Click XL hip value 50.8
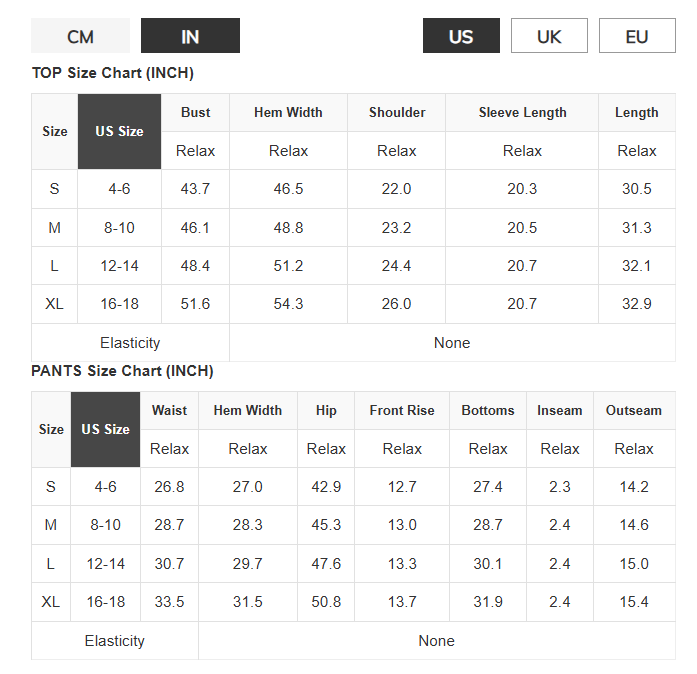The image size is (697, 674). click(x=326, y=602)
